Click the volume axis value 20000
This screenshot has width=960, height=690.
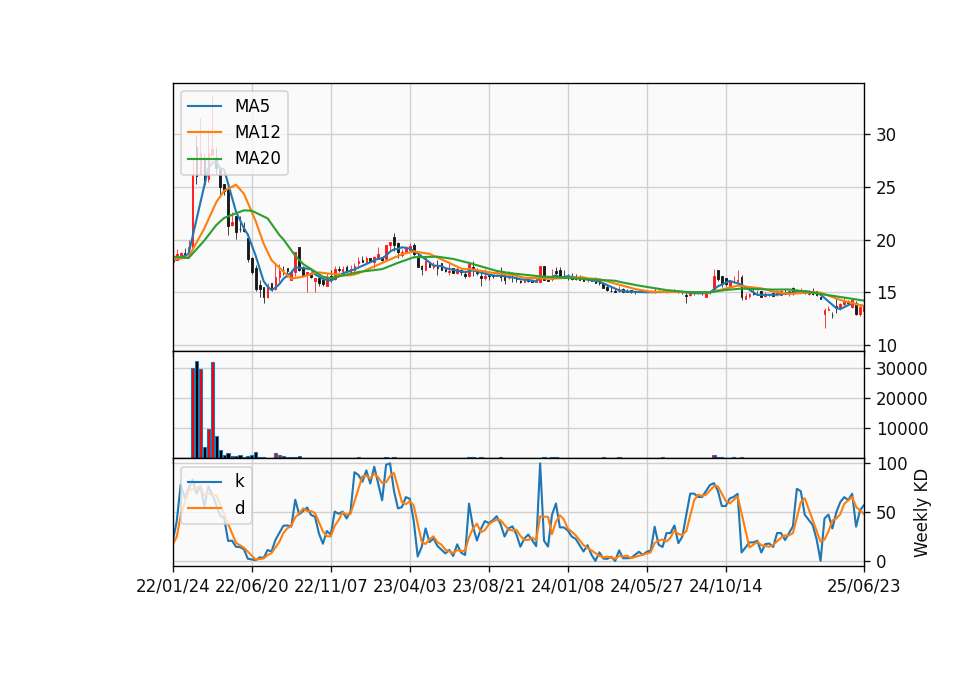tap(902, 399)
